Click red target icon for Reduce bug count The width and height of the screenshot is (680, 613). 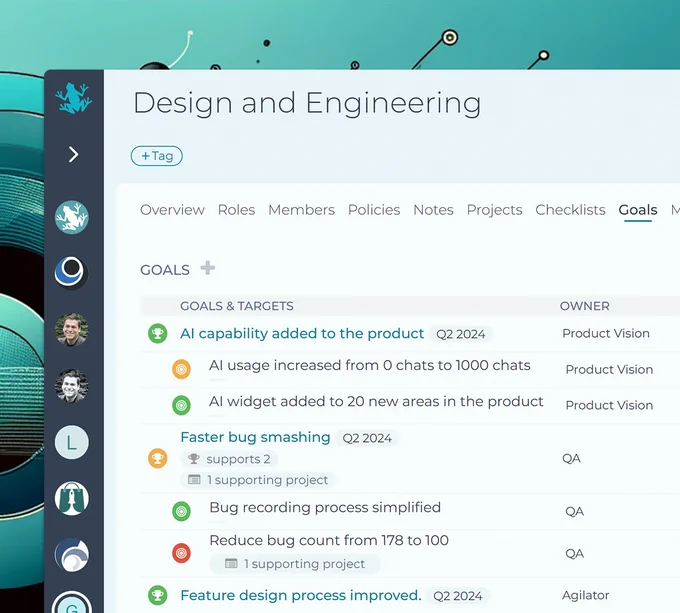[181, 553]
